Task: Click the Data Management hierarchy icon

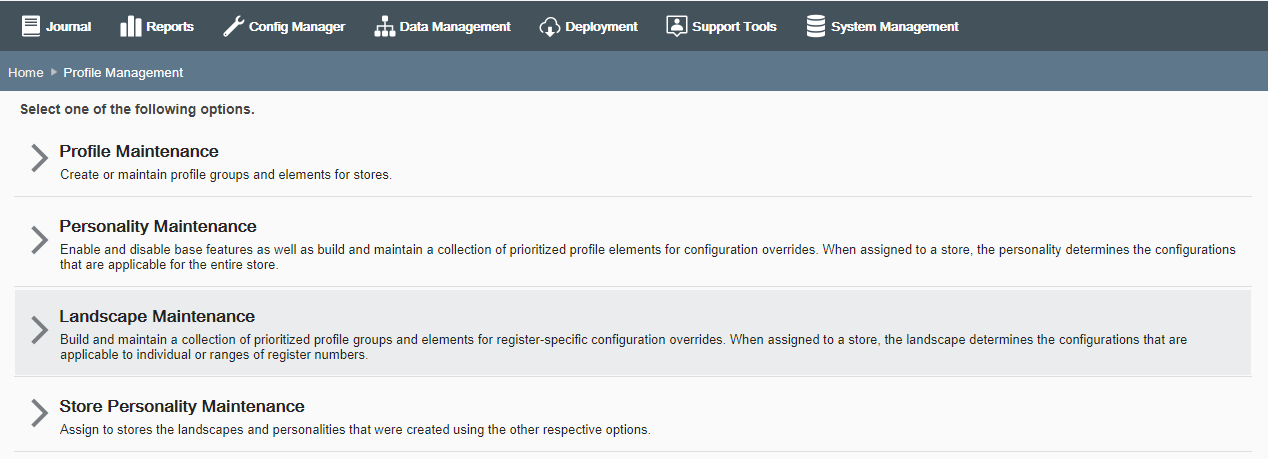Action: [385, 26]
